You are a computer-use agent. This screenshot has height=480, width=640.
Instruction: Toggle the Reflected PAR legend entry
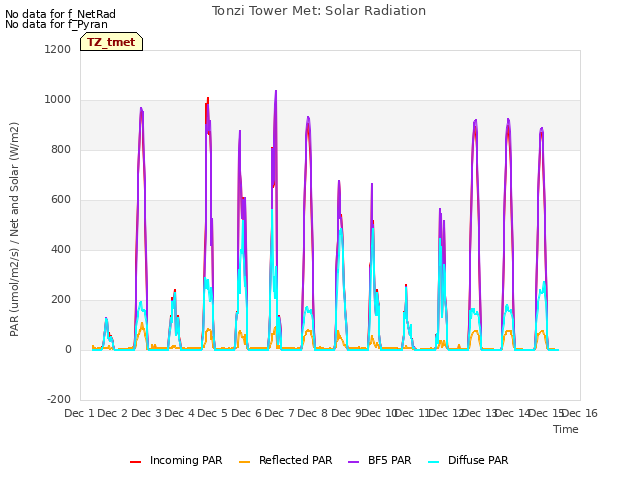coord(285,460)
